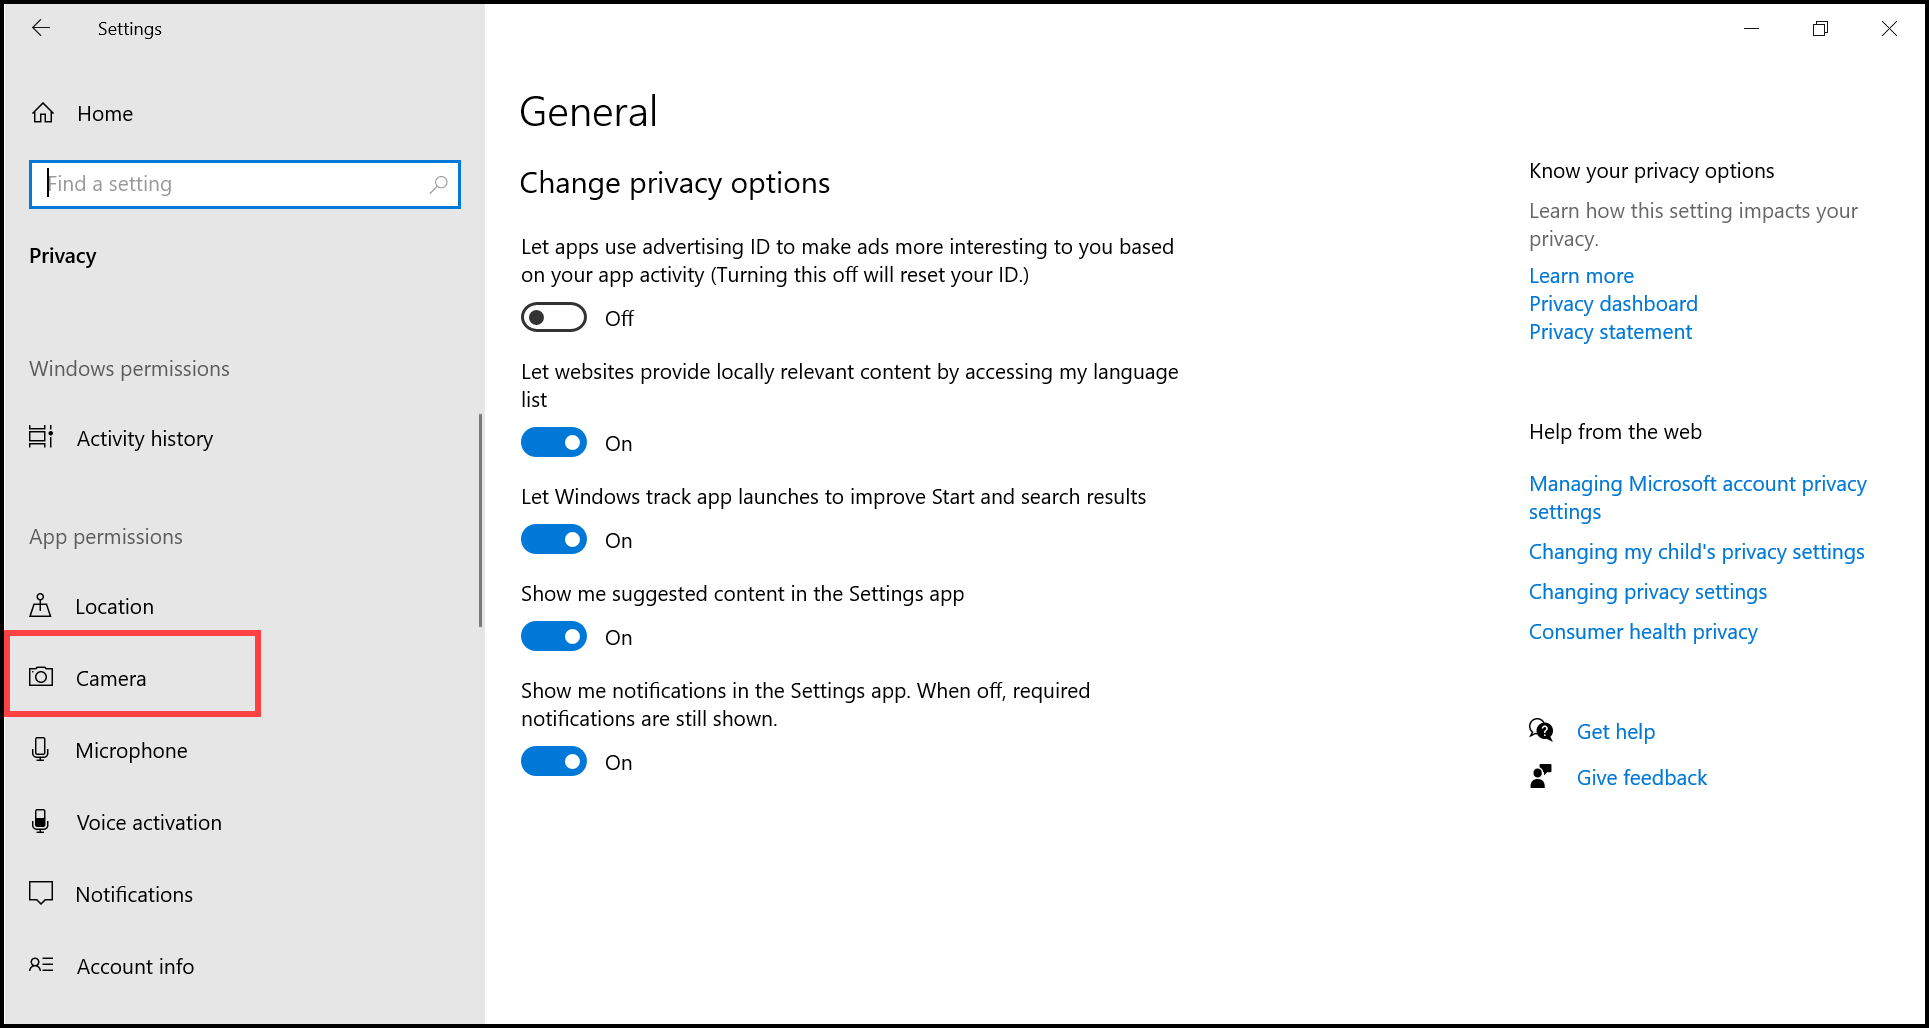Click the Voice activation icon
The height and width of the screenshot is (1028, 1929).
tap(41, 821)
